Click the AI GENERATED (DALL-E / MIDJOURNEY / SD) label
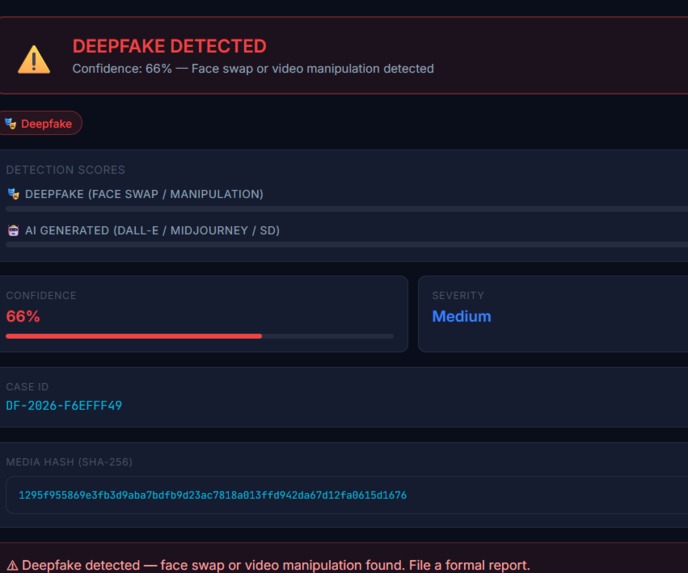The height and width of the screenshot is (573, 688). [x=152, y=230]
